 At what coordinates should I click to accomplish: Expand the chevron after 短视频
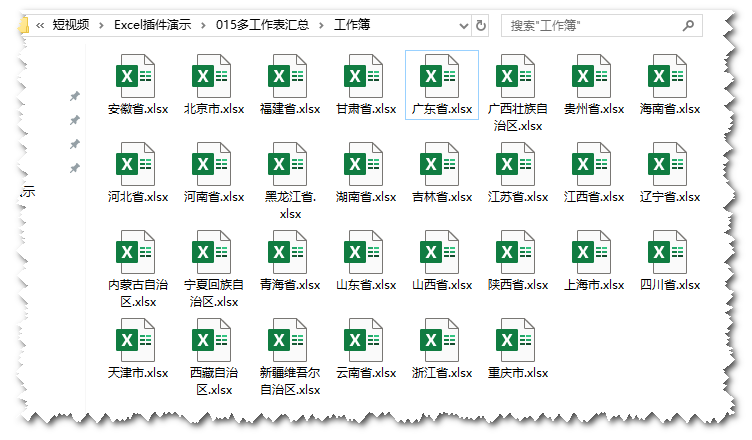click(101, 25)
